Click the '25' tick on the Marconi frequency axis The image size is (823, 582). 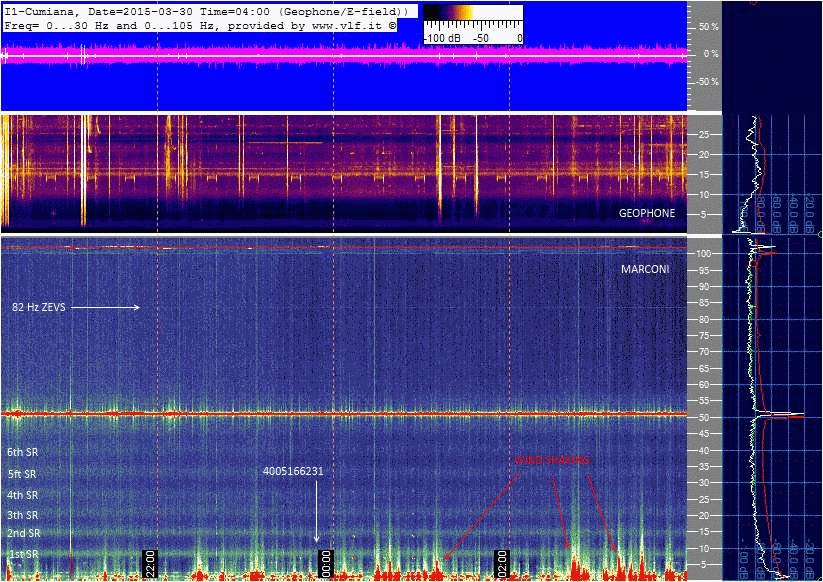[704, 500]
